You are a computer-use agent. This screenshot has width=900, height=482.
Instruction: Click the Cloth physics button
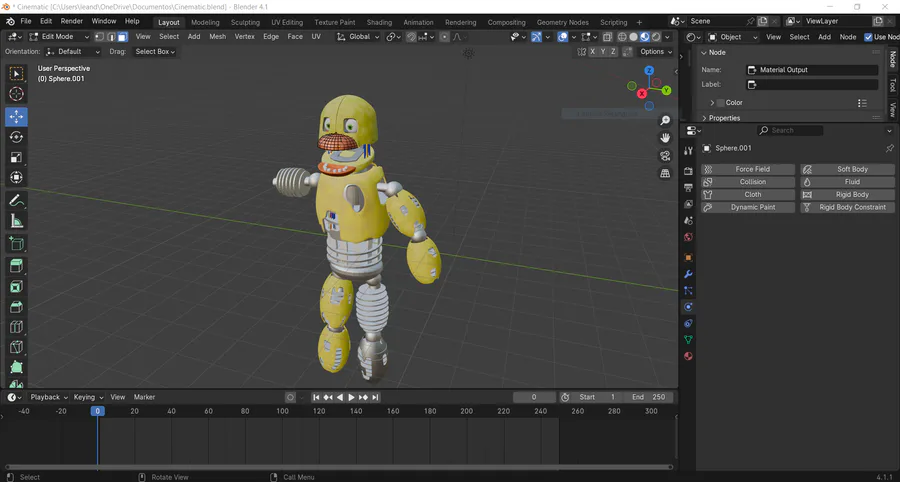pyautogui.click(x=748, y=195)
